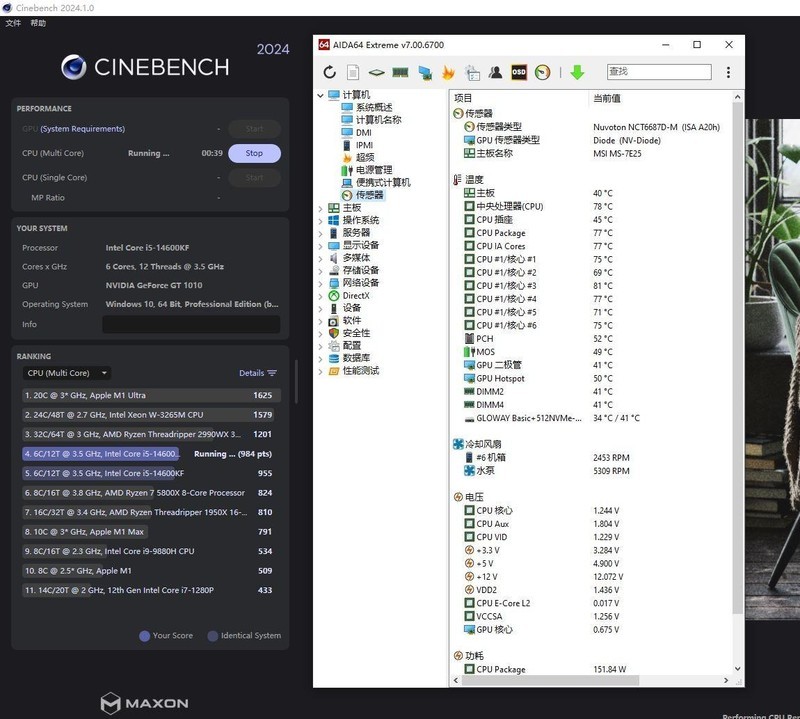Open the CPU (Multi Core) ranking dropdown
The height and width of the screenshot is (719, 800).
coord(66,373)
